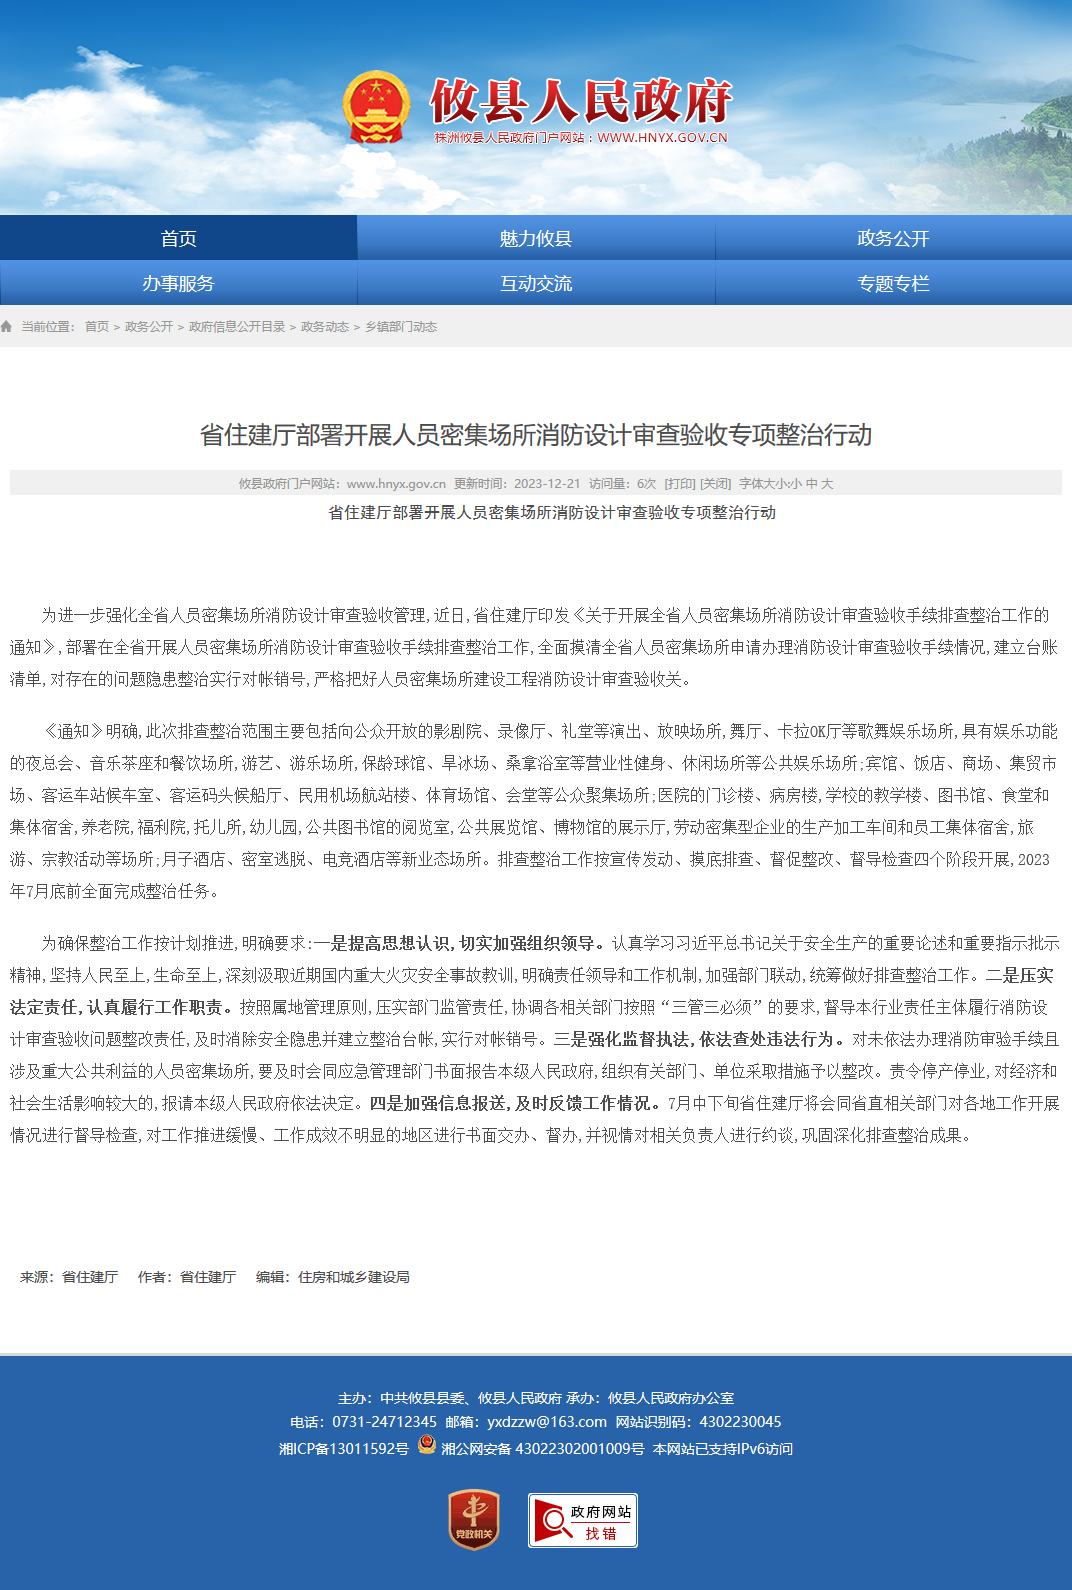
Task: Click the [打印] print link
Action: (x=680, y=484)
